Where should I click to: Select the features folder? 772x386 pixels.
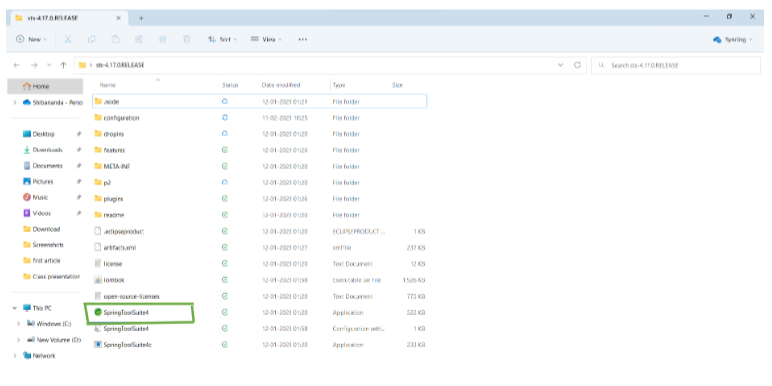click(259, 150)
